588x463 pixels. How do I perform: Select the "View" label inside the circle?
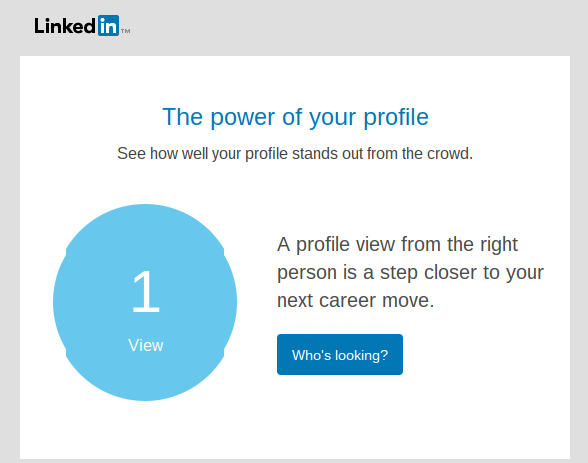tap(146, 345)
